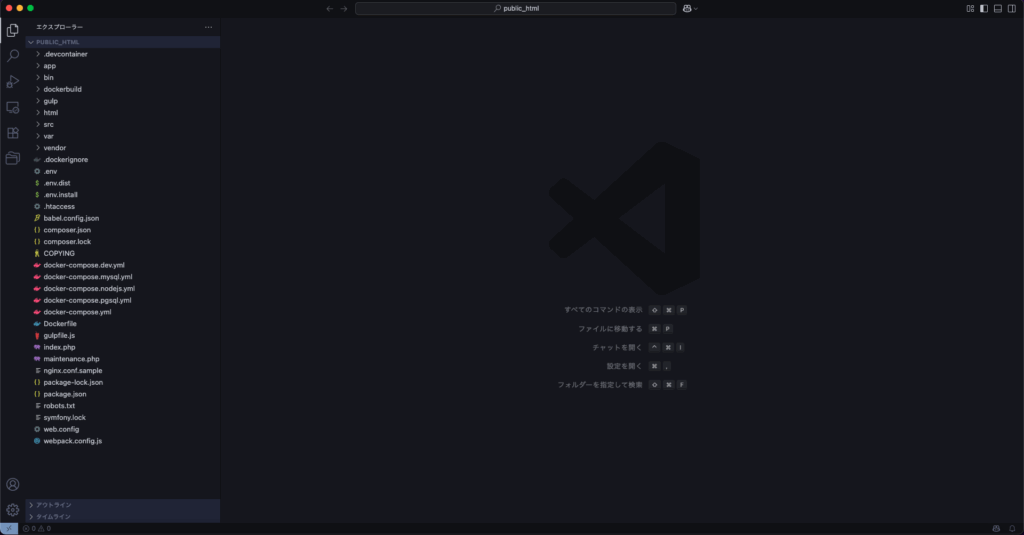The height and width of the screenshot is (535, 1024).
Task: Open the Dockerfile
Action: coord(123,324)
